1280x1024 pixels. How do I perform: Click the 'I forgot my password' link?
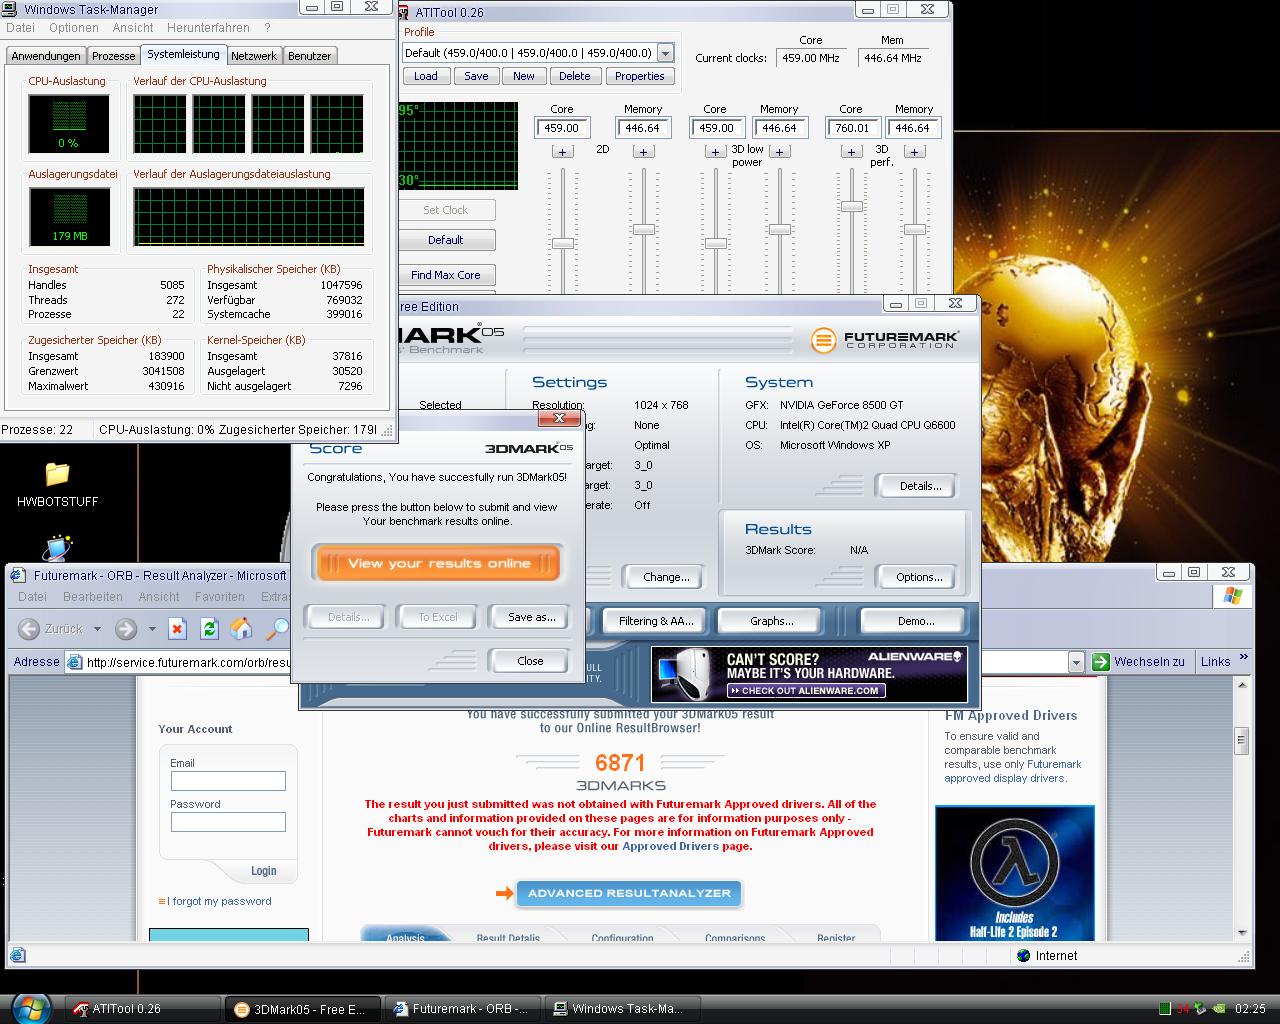point(219,901)
